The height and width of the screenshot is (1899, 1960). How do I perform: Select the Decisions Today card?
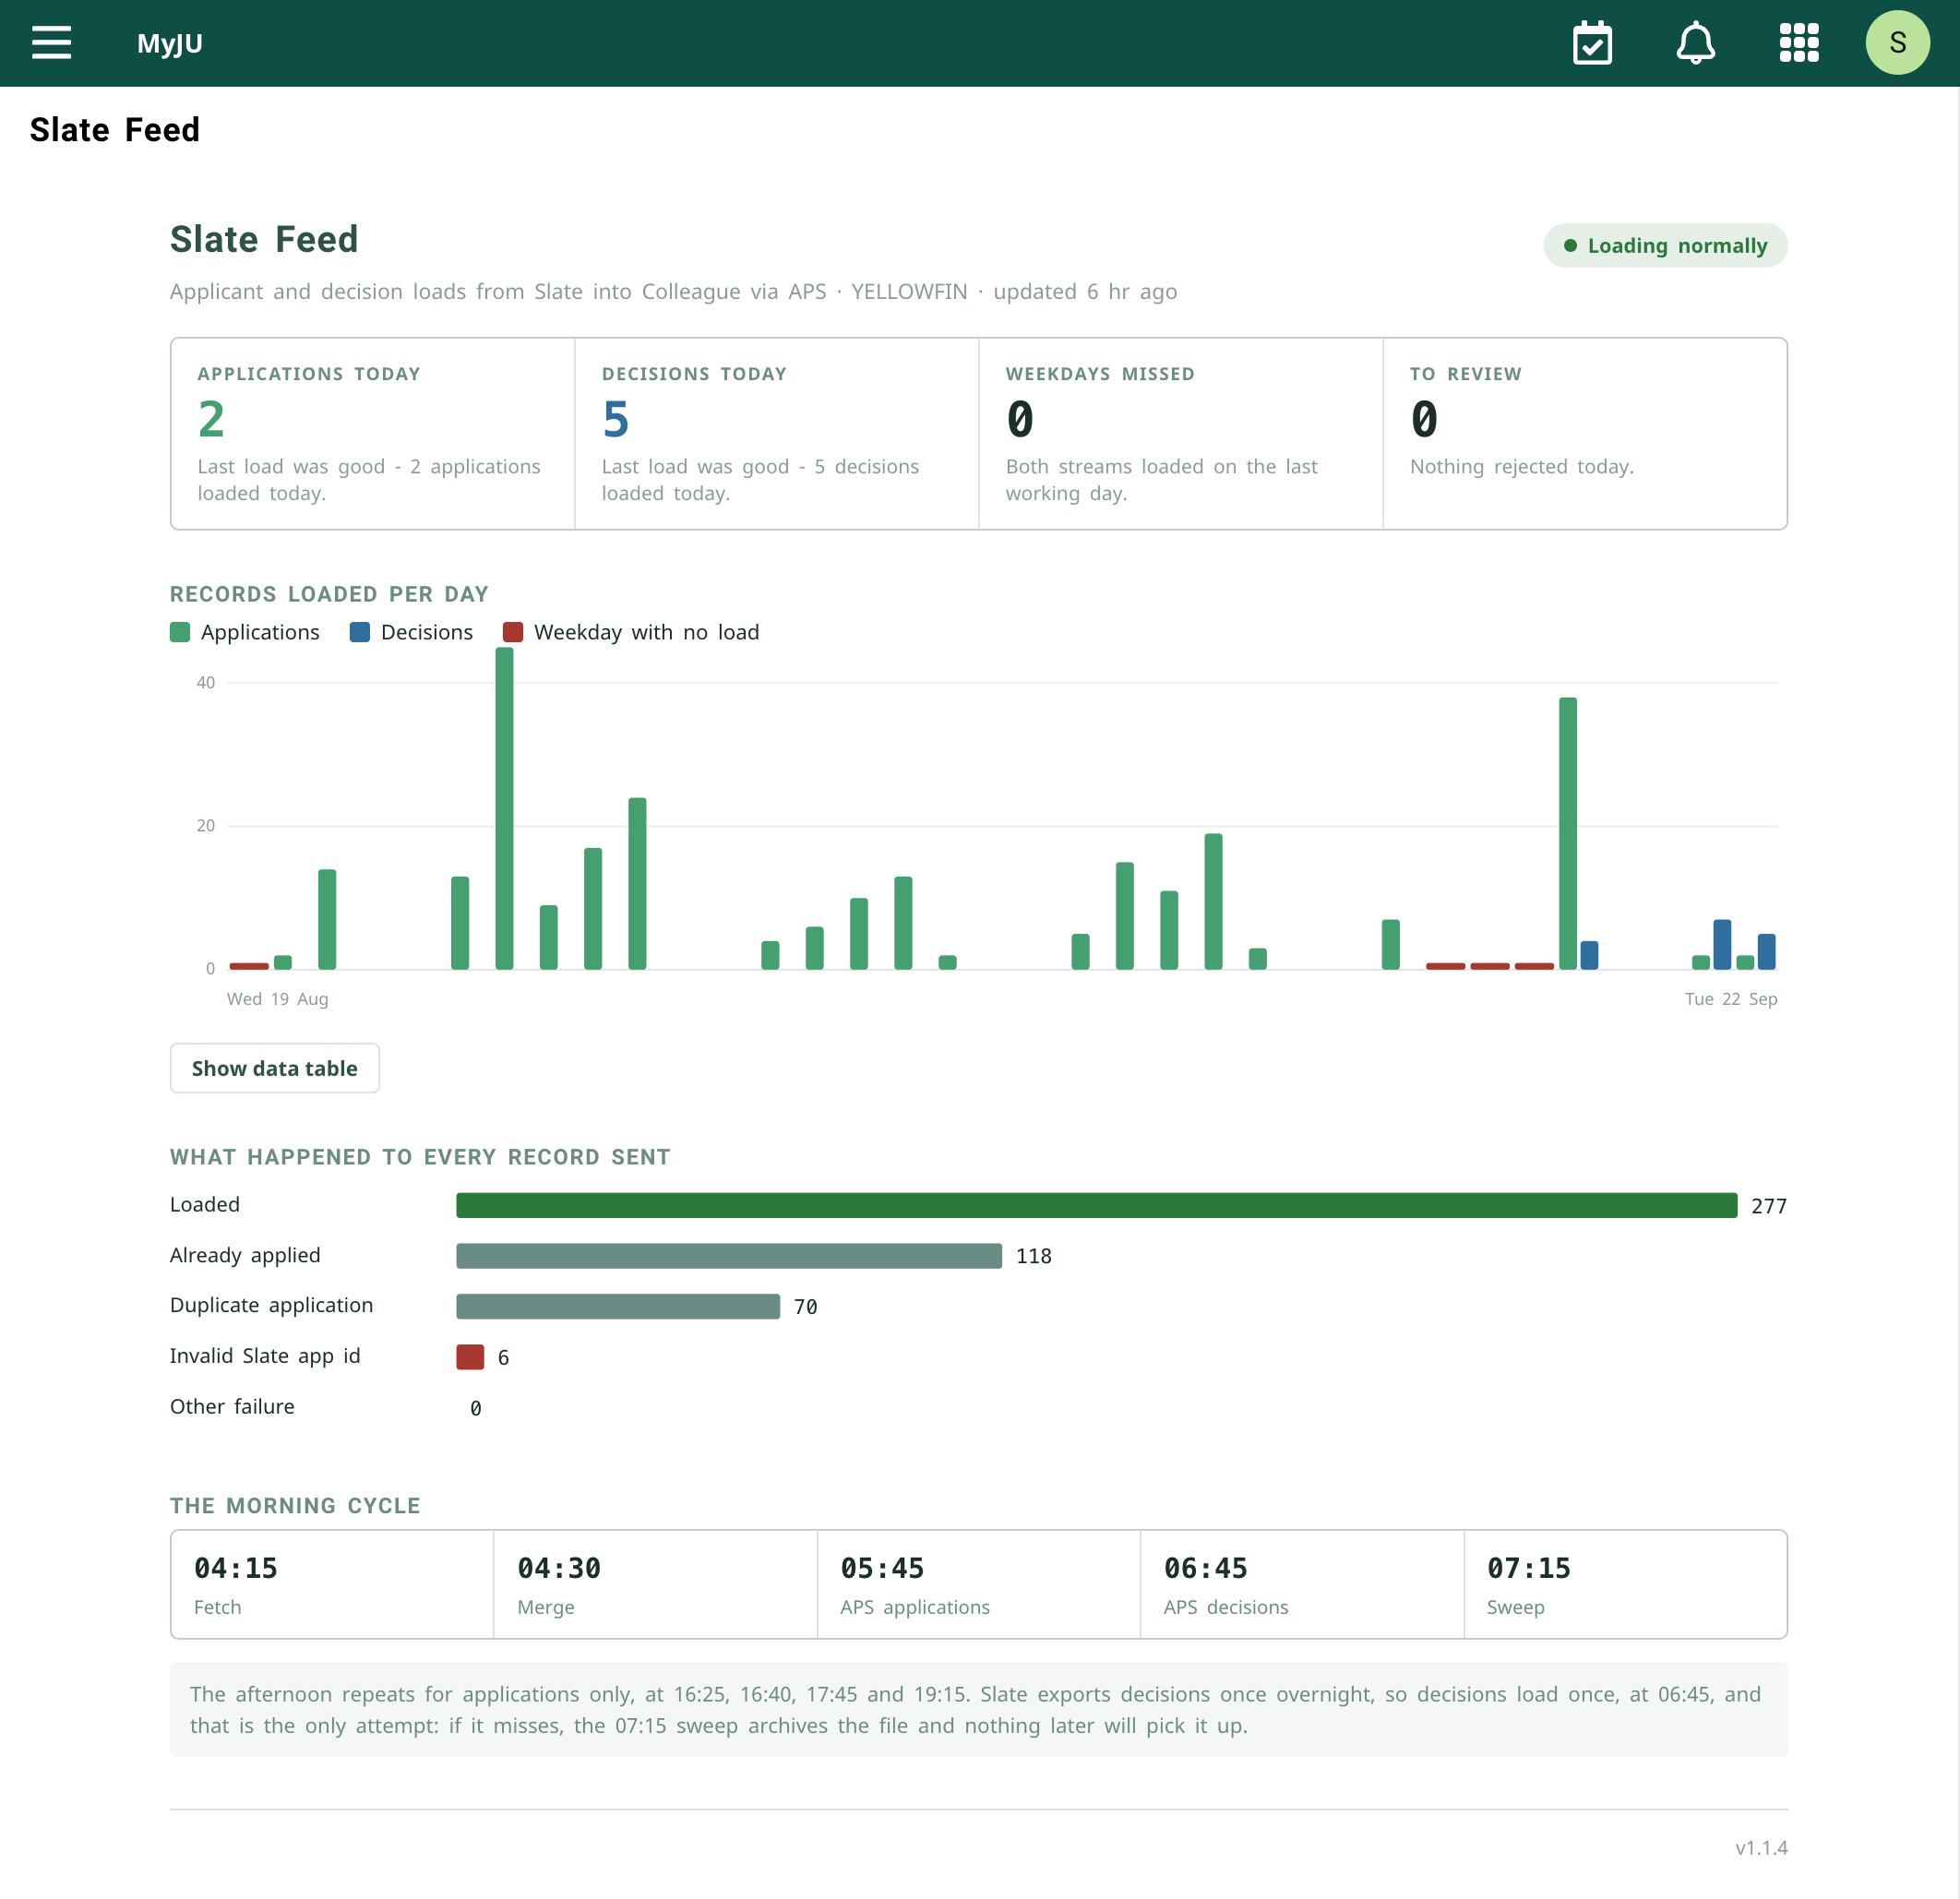(777, 434)
